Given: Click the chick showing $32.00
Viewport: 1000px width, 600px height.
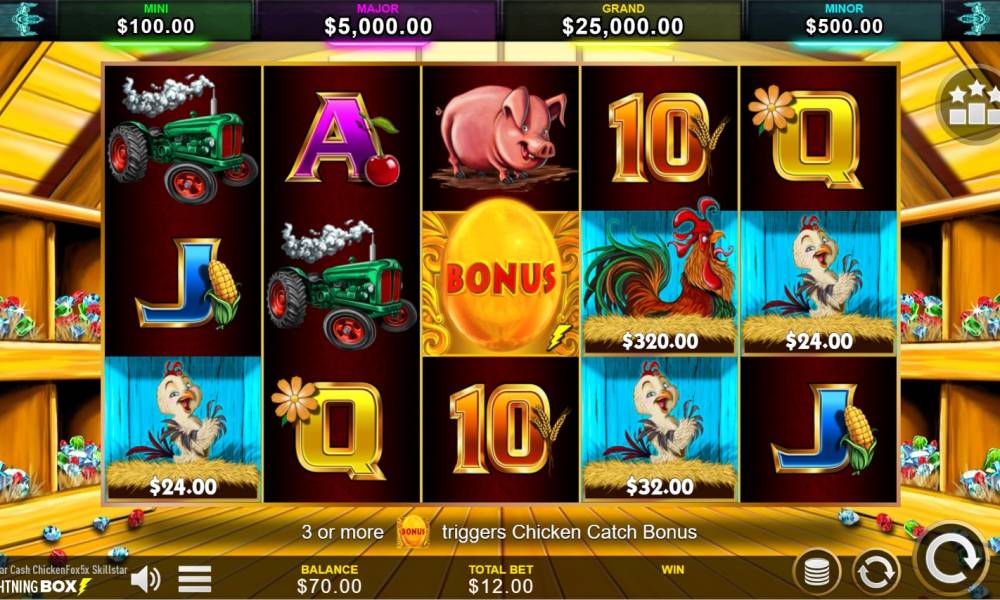Looking at the screenshot, I should coord(659,428).
